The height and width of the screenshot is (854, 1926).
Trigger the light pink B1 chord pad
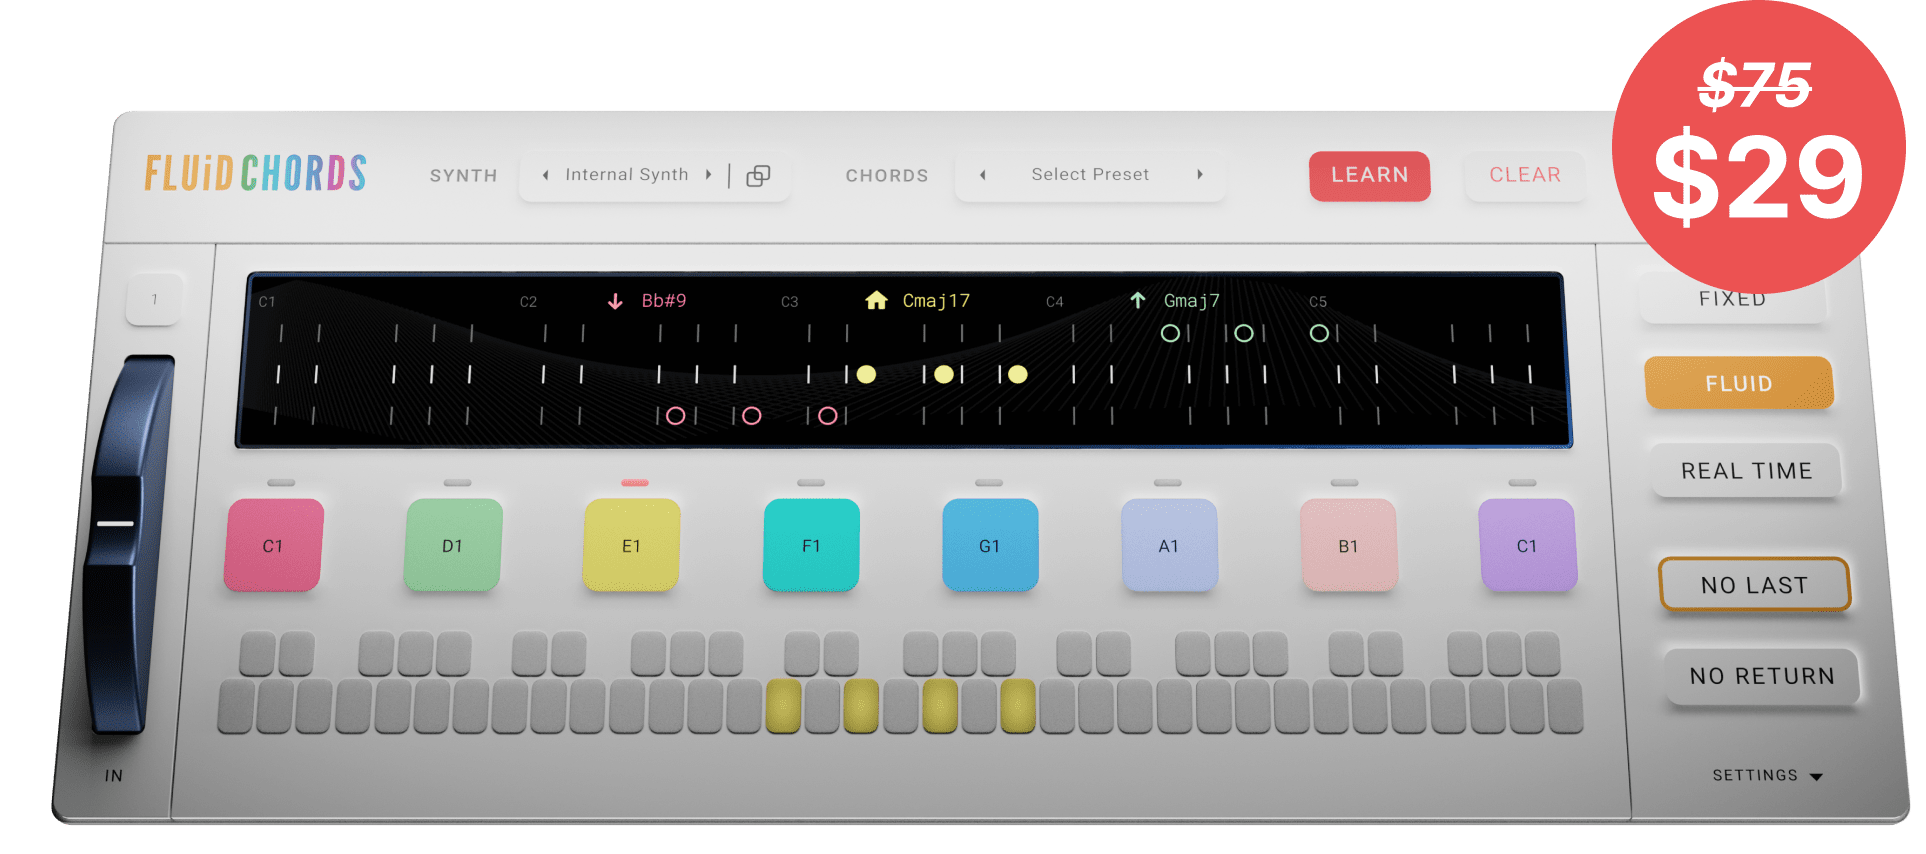[x=1348, y=546]
